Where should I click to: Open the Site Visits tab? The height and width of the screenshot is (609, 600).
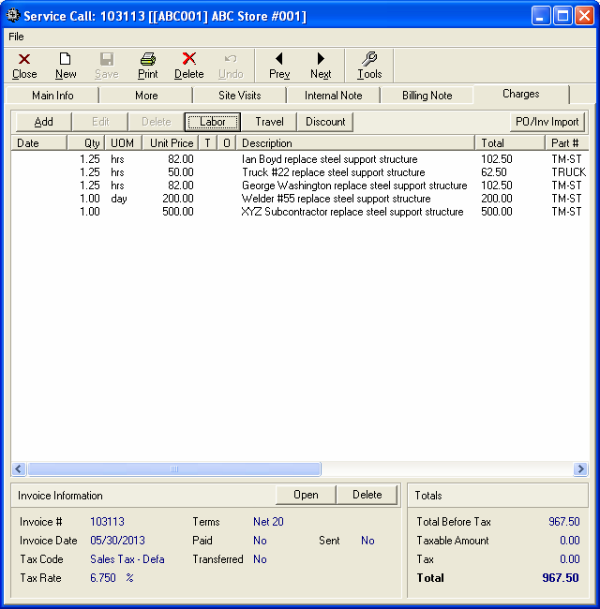pyautogui.click(x=240, y=96)
